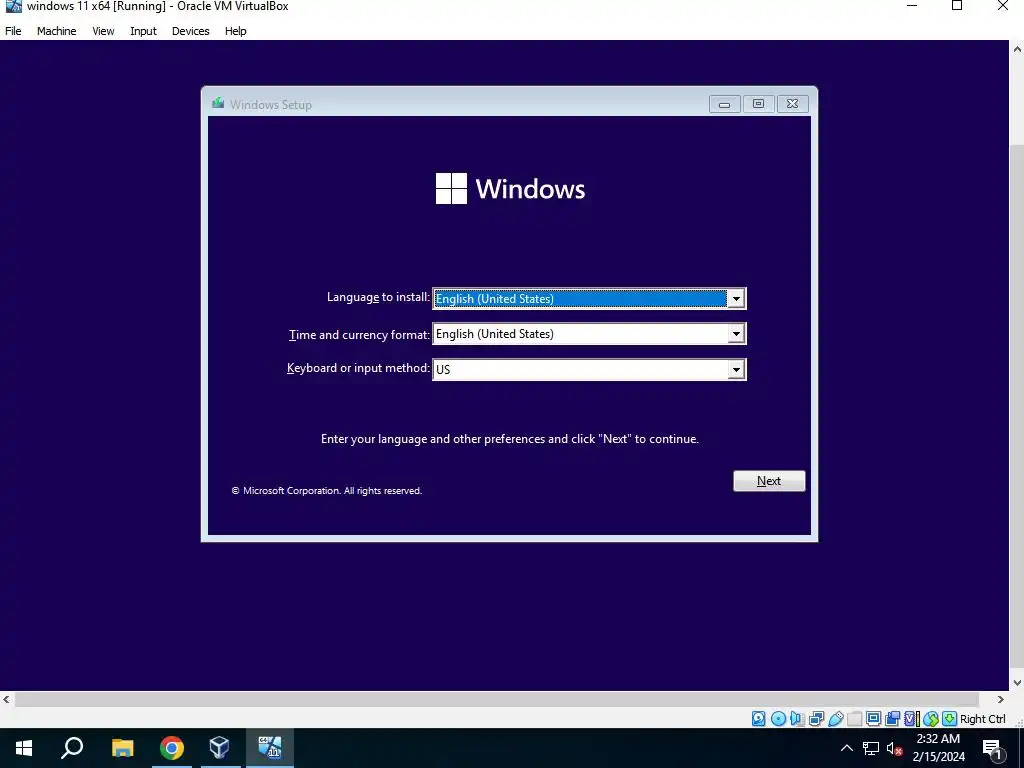Expand the Keyboard or input method dropdown
Viewport: 1024px width, 768px height.
[736, 370]
